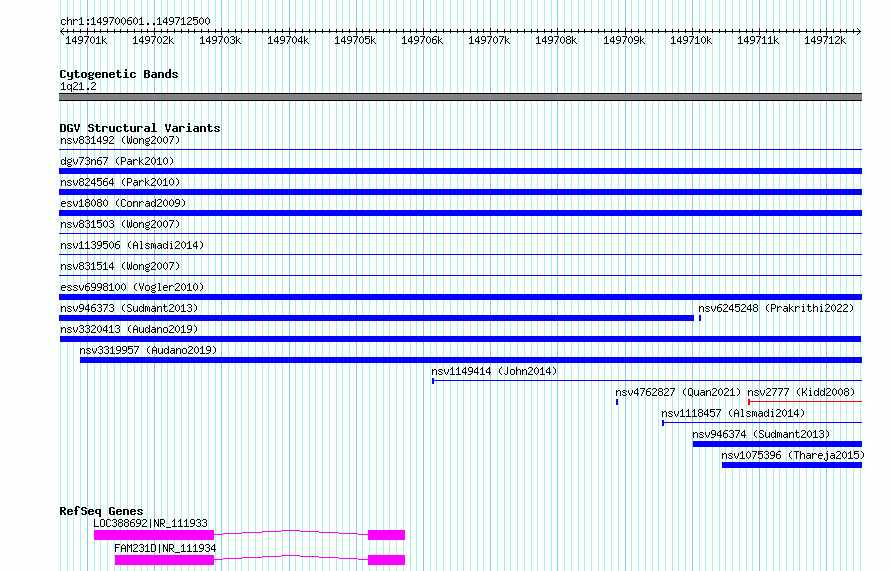The width and height of the screenshot is (890, 571).
Task: Open variant nsv6245248 (Prakrithi2022)
Action: [x=776, y=308]
